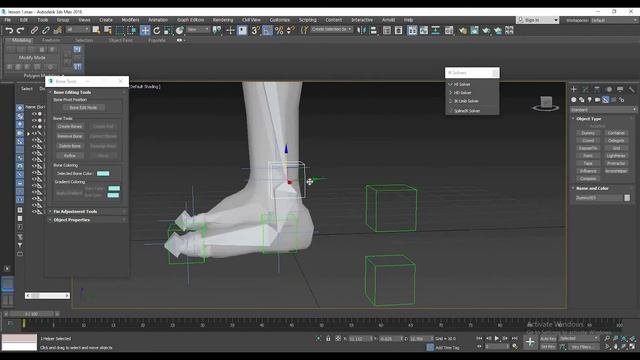Click Refine button in Bone Tools
640x360 pixels.
click(70, 156)
